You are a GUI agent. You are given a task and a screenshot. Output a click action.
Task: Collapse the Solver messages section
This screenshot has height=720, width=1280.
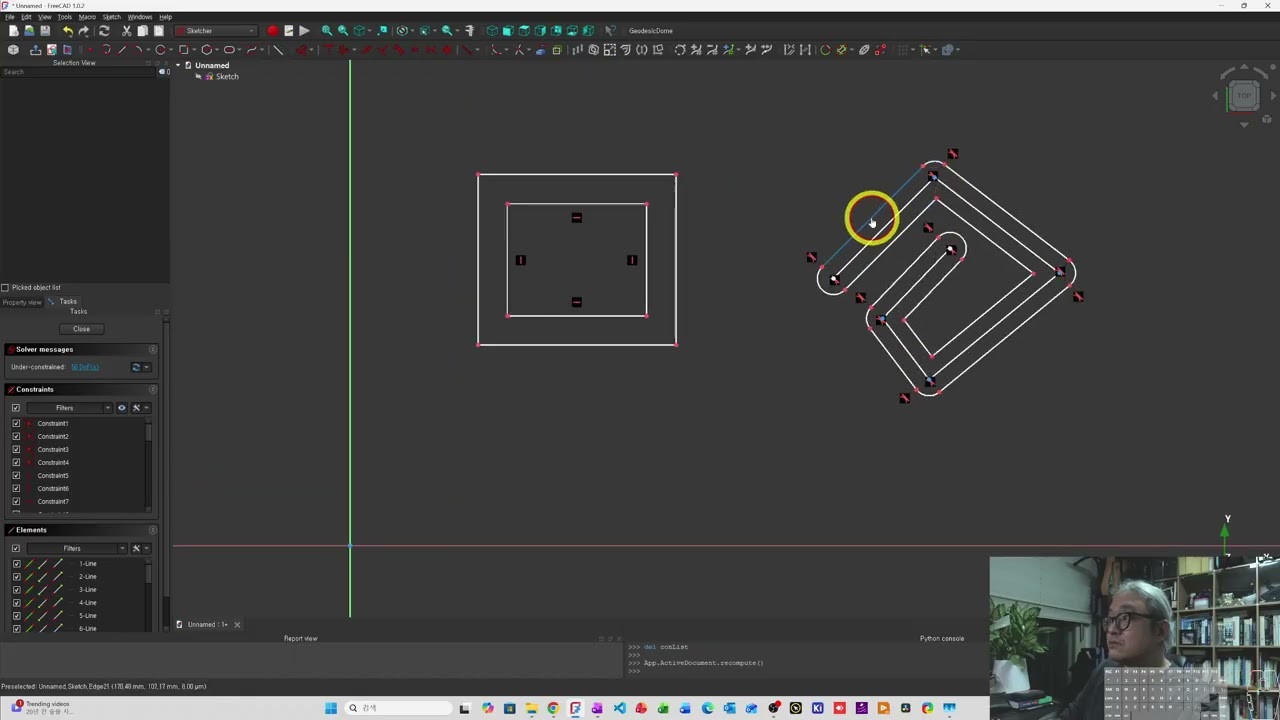point(152,349)
